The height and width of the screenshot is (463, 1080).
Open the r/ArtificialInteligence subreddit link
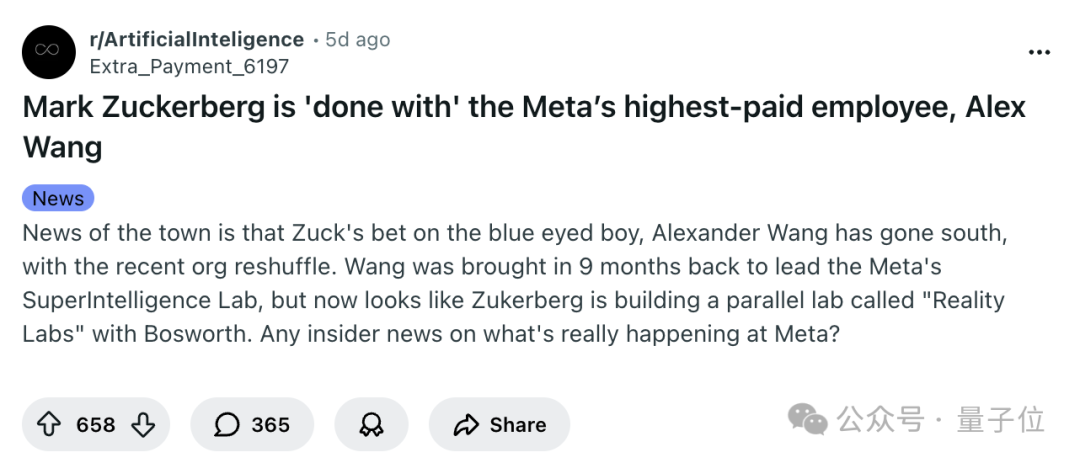(x=196, y=39)
